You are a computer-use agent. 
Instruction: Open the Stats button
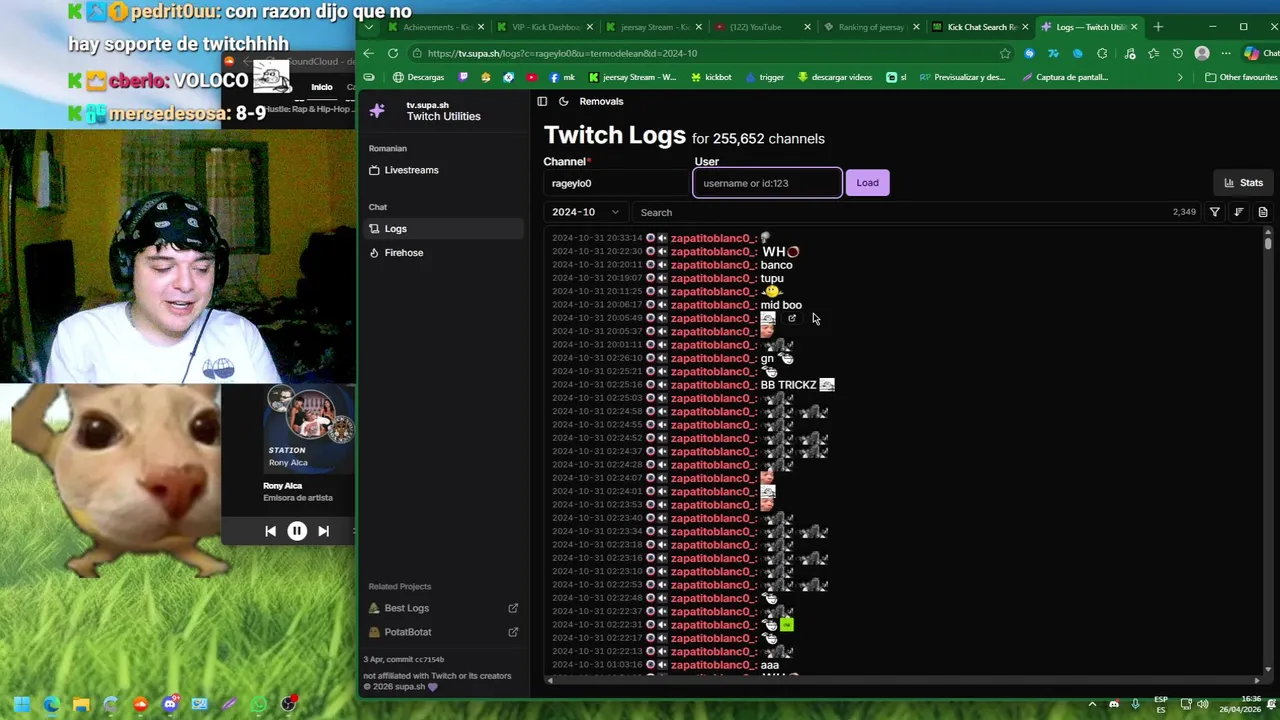point(1243,183)
